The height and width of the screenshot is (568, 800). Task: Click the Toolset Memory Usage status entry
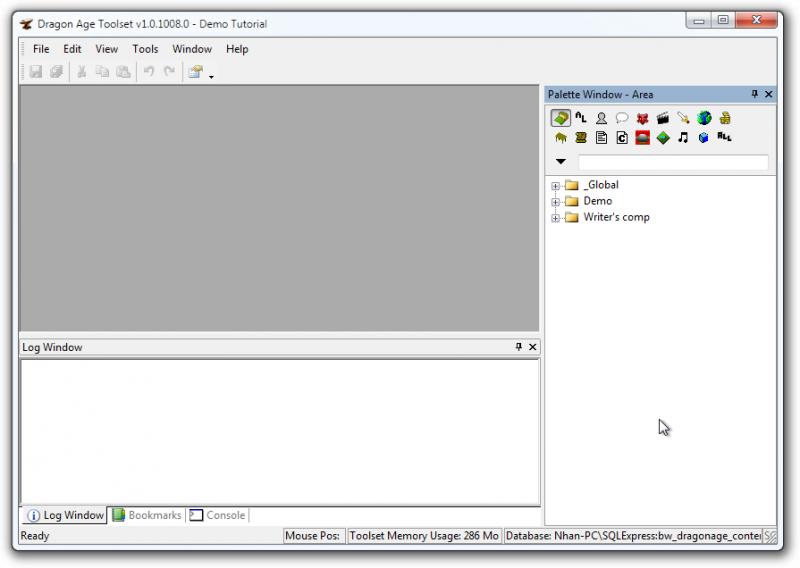click(423, 536)
